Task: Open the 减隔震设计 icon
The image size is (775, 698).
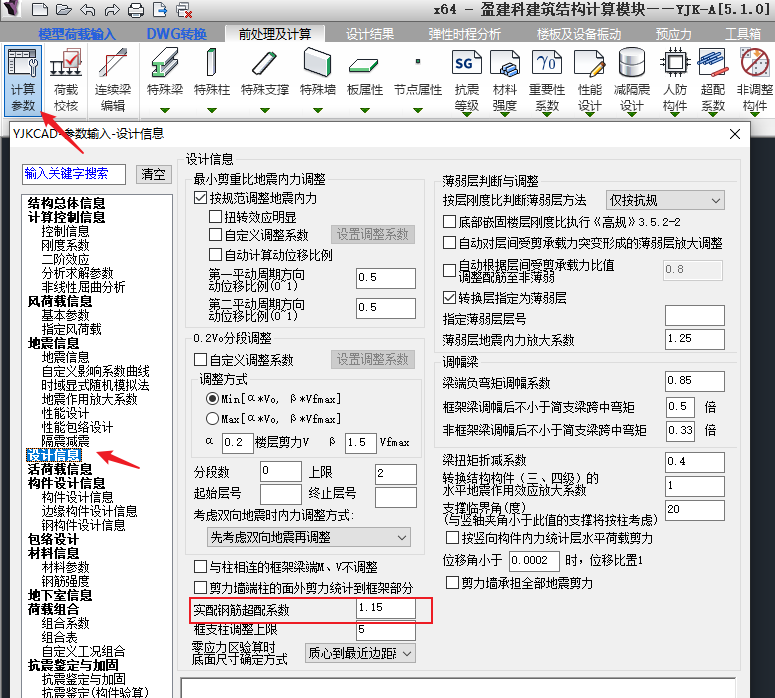Action: coord(632,62)
